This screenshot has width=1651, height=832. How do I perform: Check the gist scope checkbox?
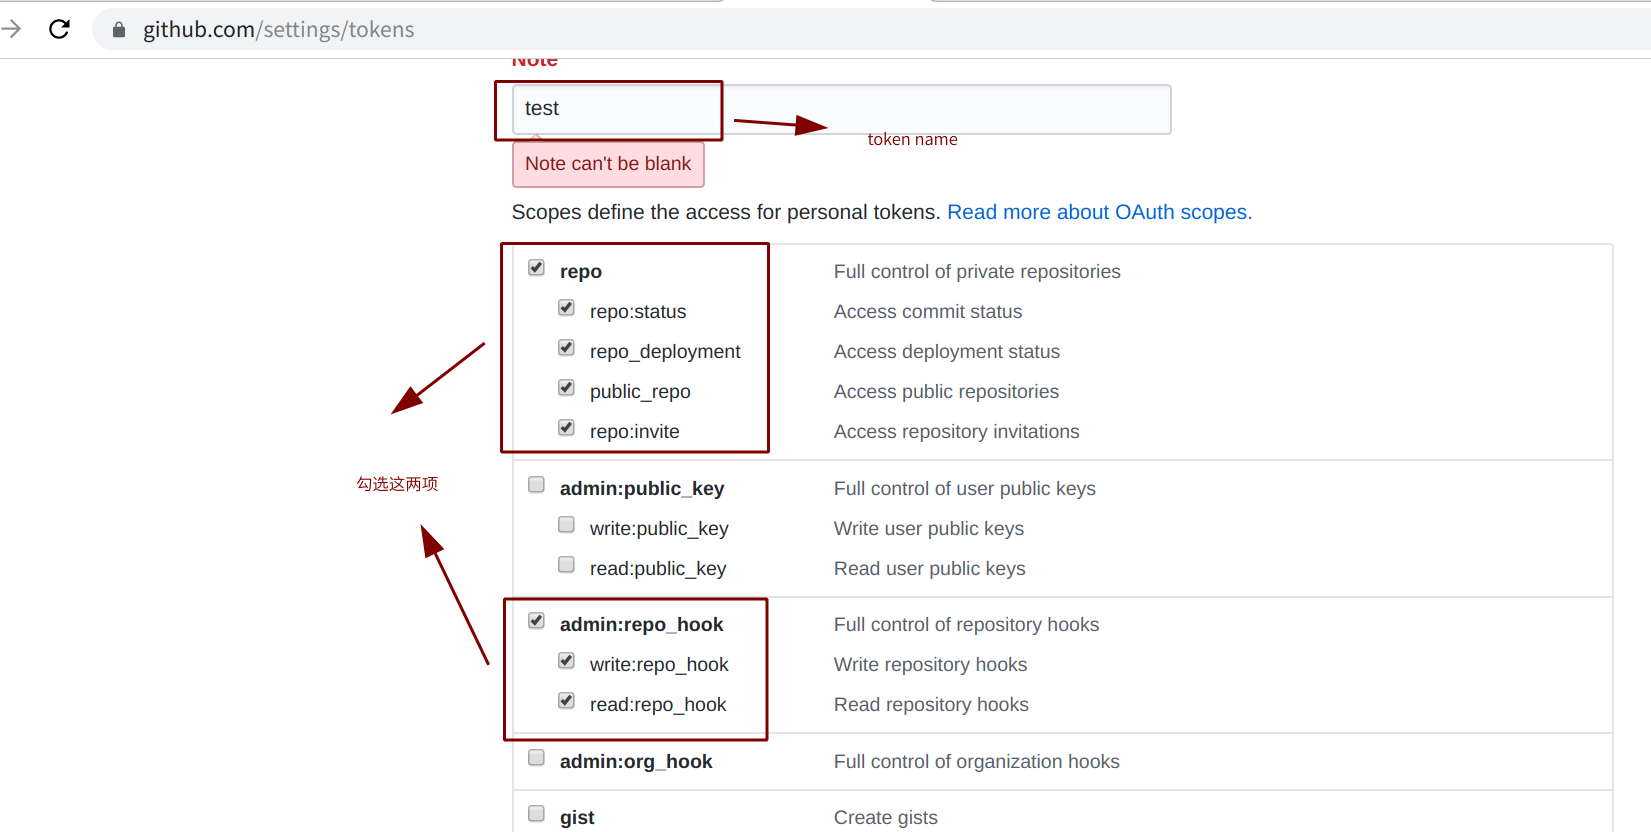click(537, 814)
